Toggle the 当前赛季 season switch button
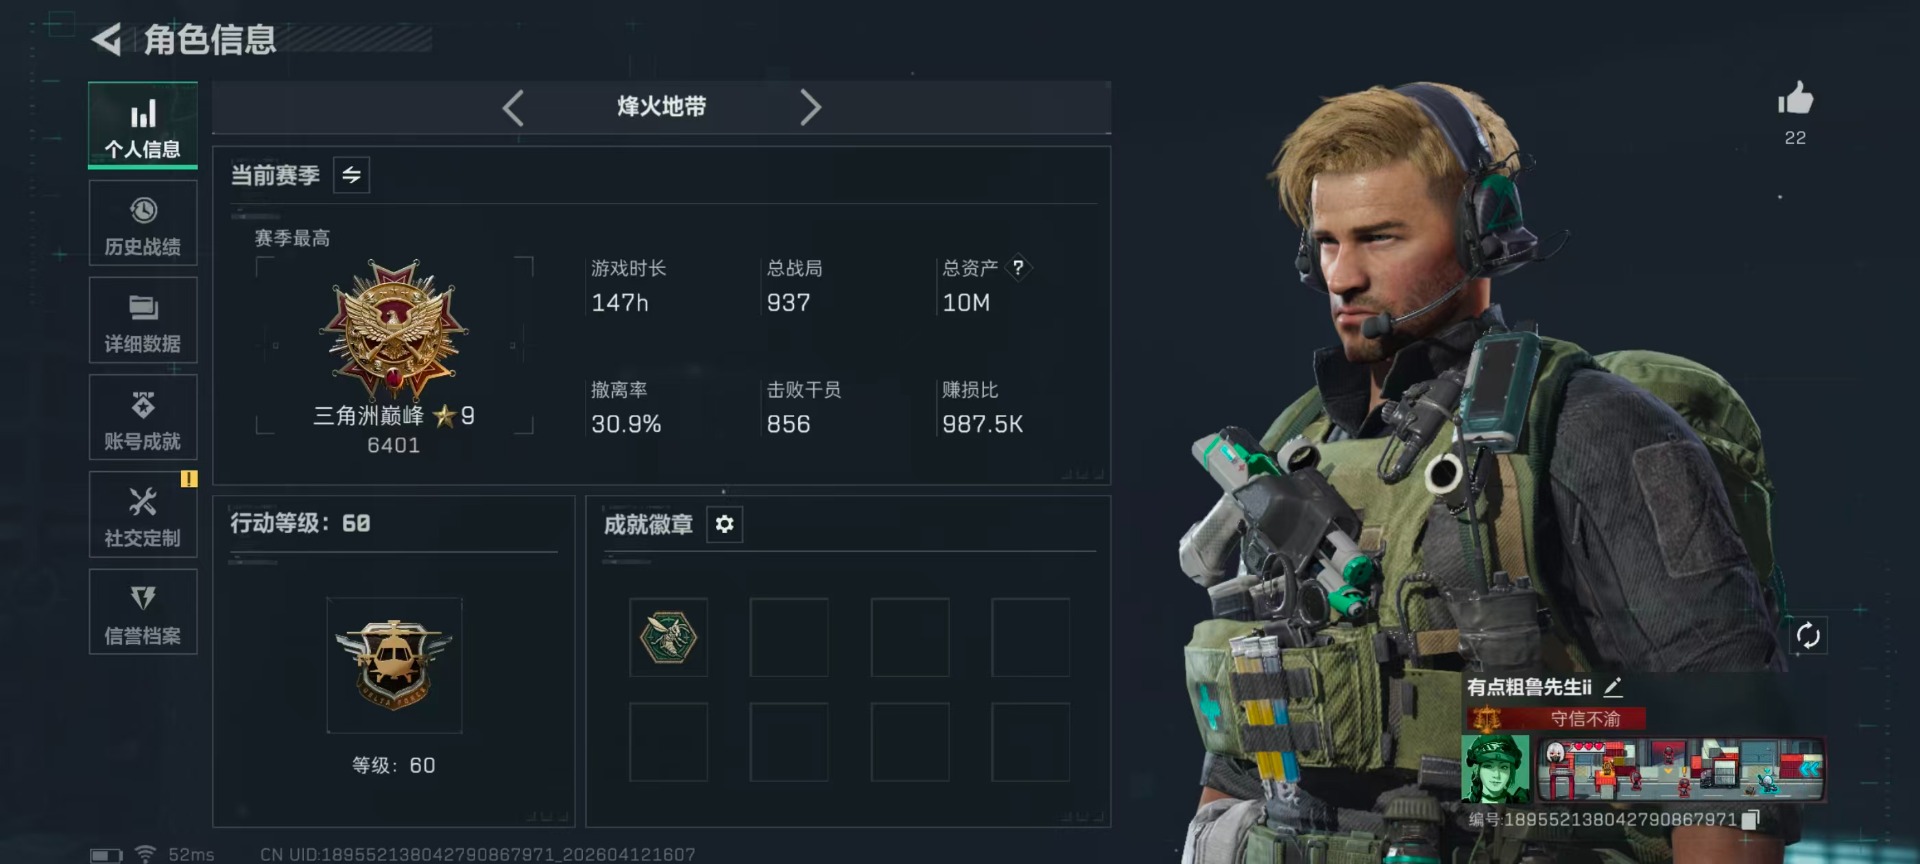This screenshot has width=1920, height=864. (351, 175)
